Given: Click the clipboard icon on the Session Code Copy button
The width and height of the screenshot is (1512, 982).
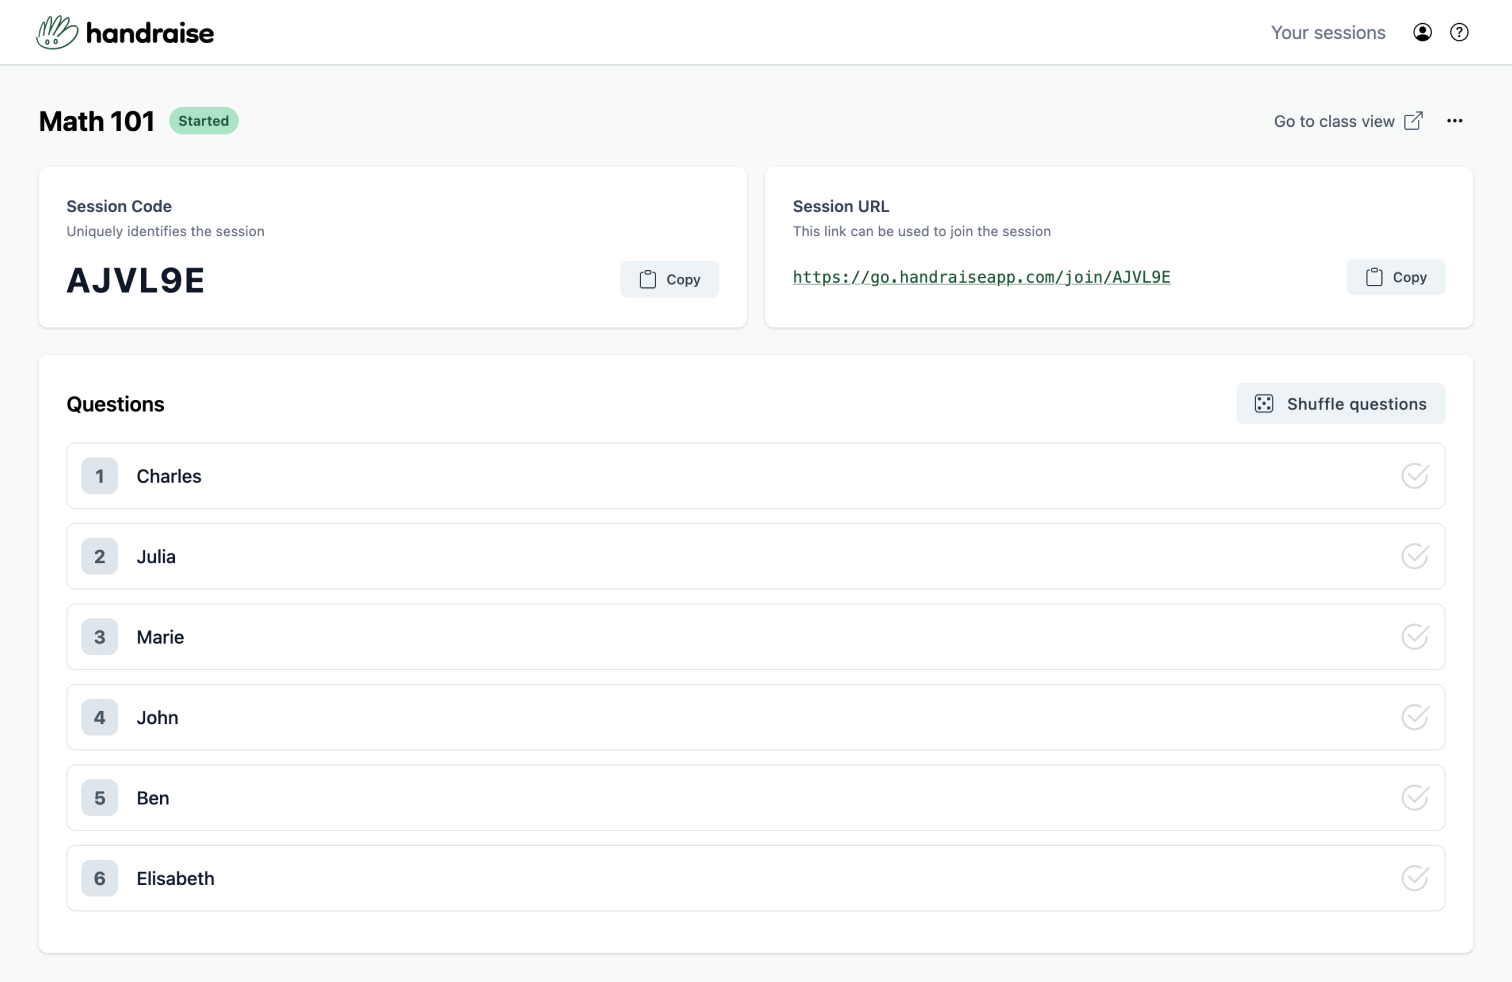Looking at the screenshot, I should pos(646,279).
